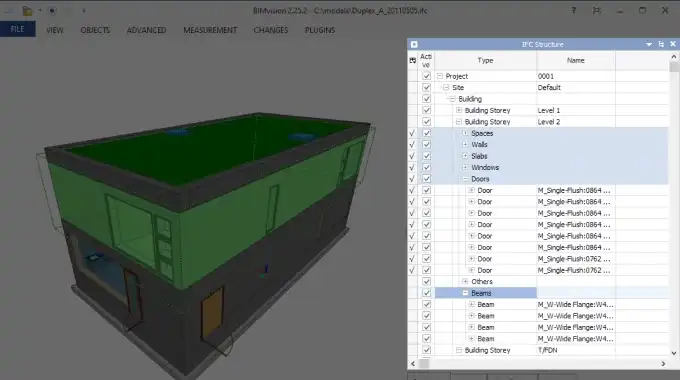680x380 pixels.
Task: Switch to the CHANGES ribbon tab
Action: 271,30
